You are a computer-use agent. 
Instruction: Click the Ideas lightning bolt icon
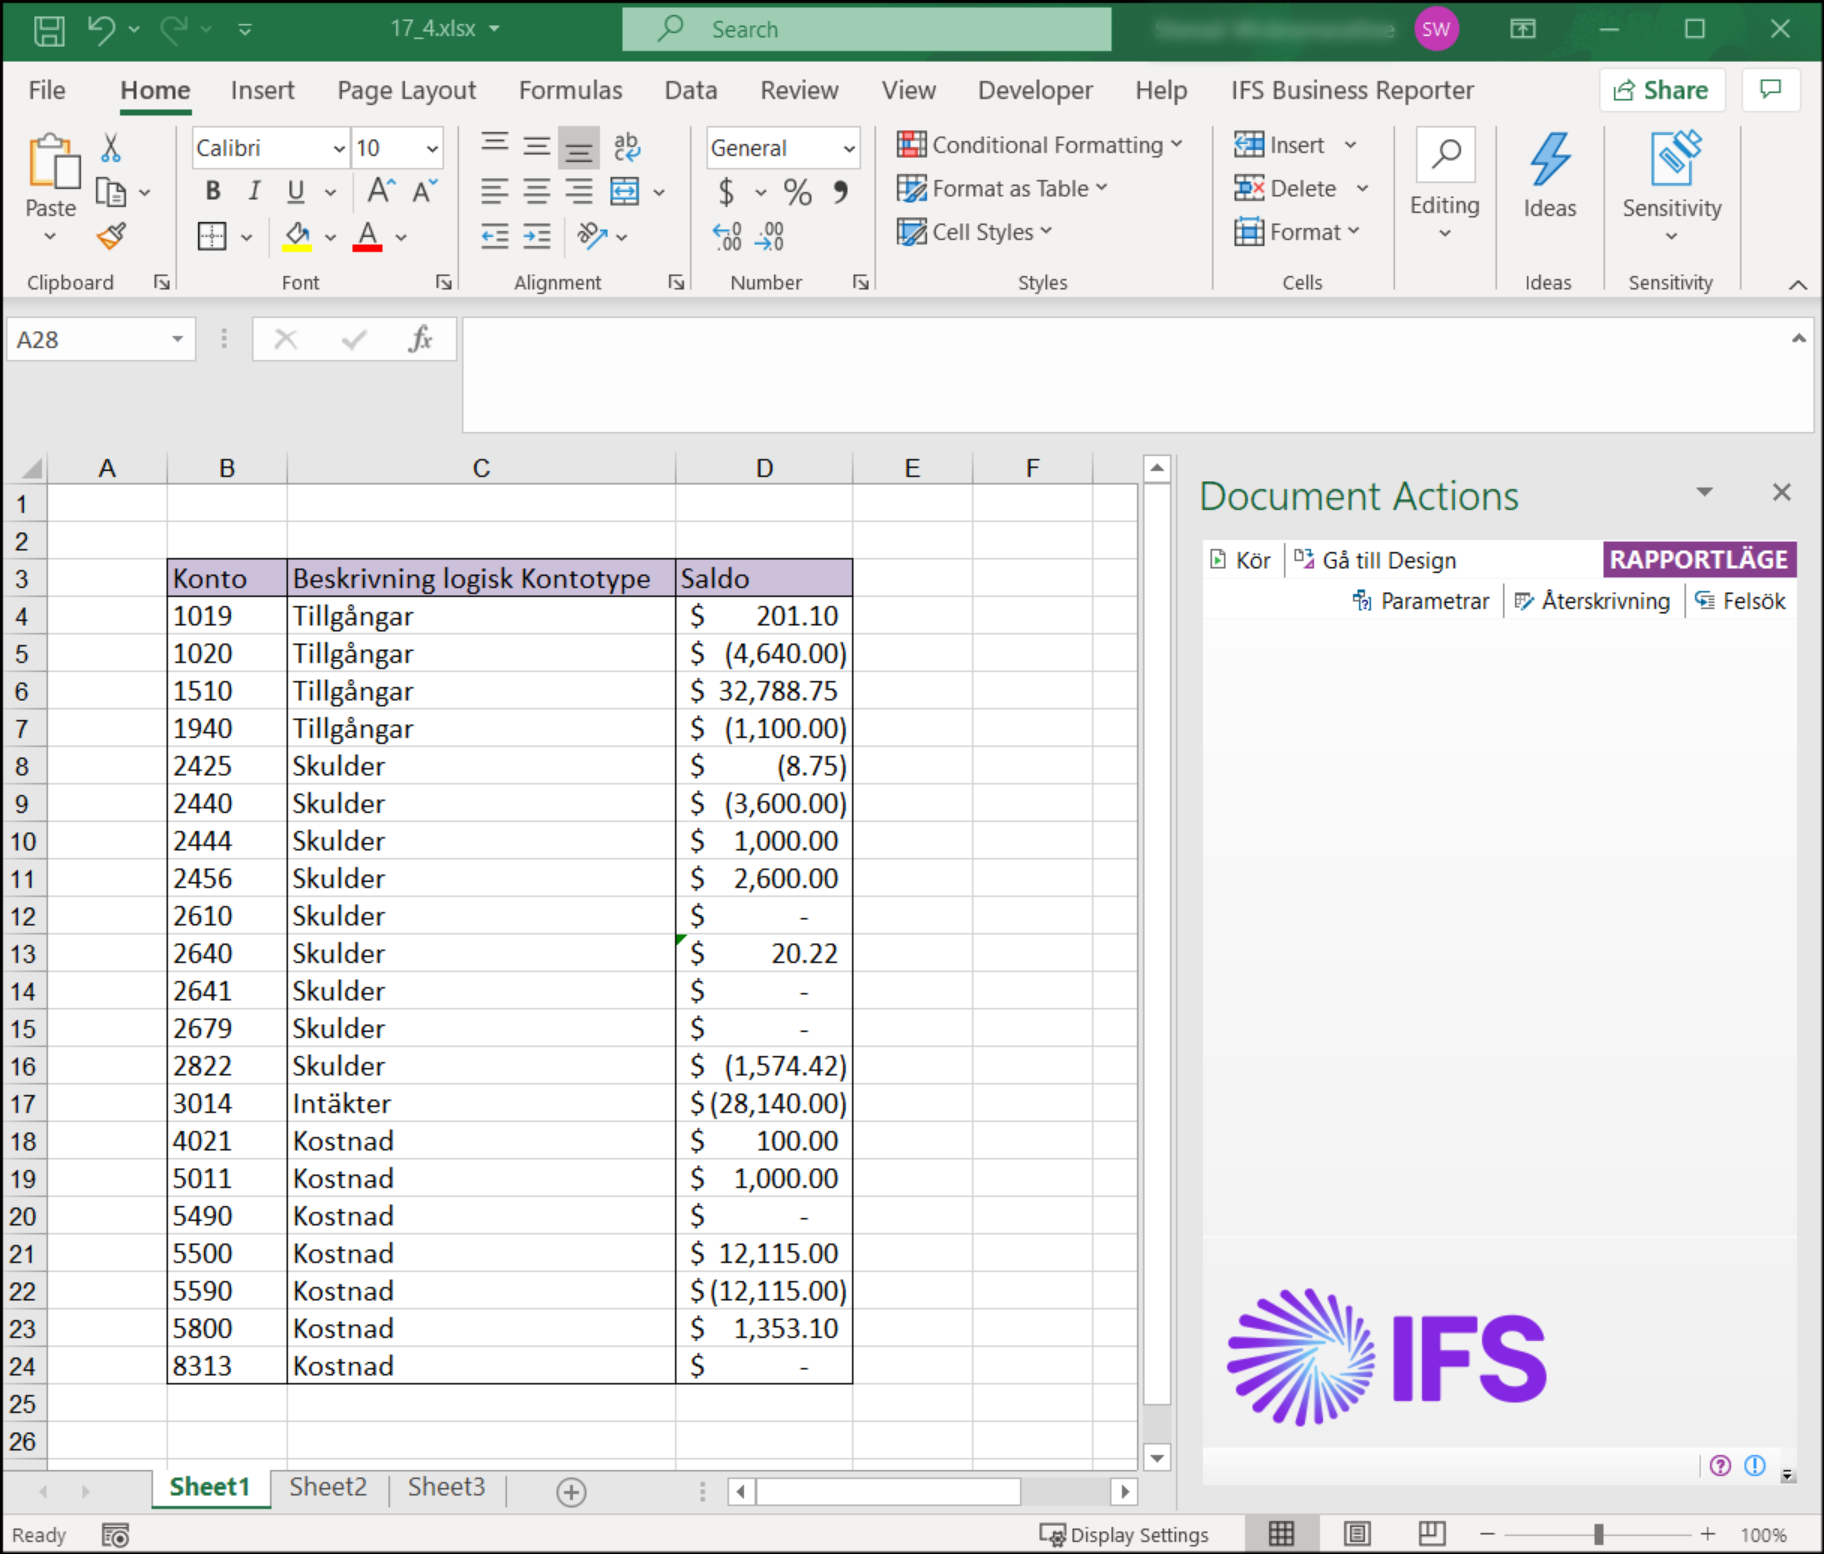tap(1549, 160)
